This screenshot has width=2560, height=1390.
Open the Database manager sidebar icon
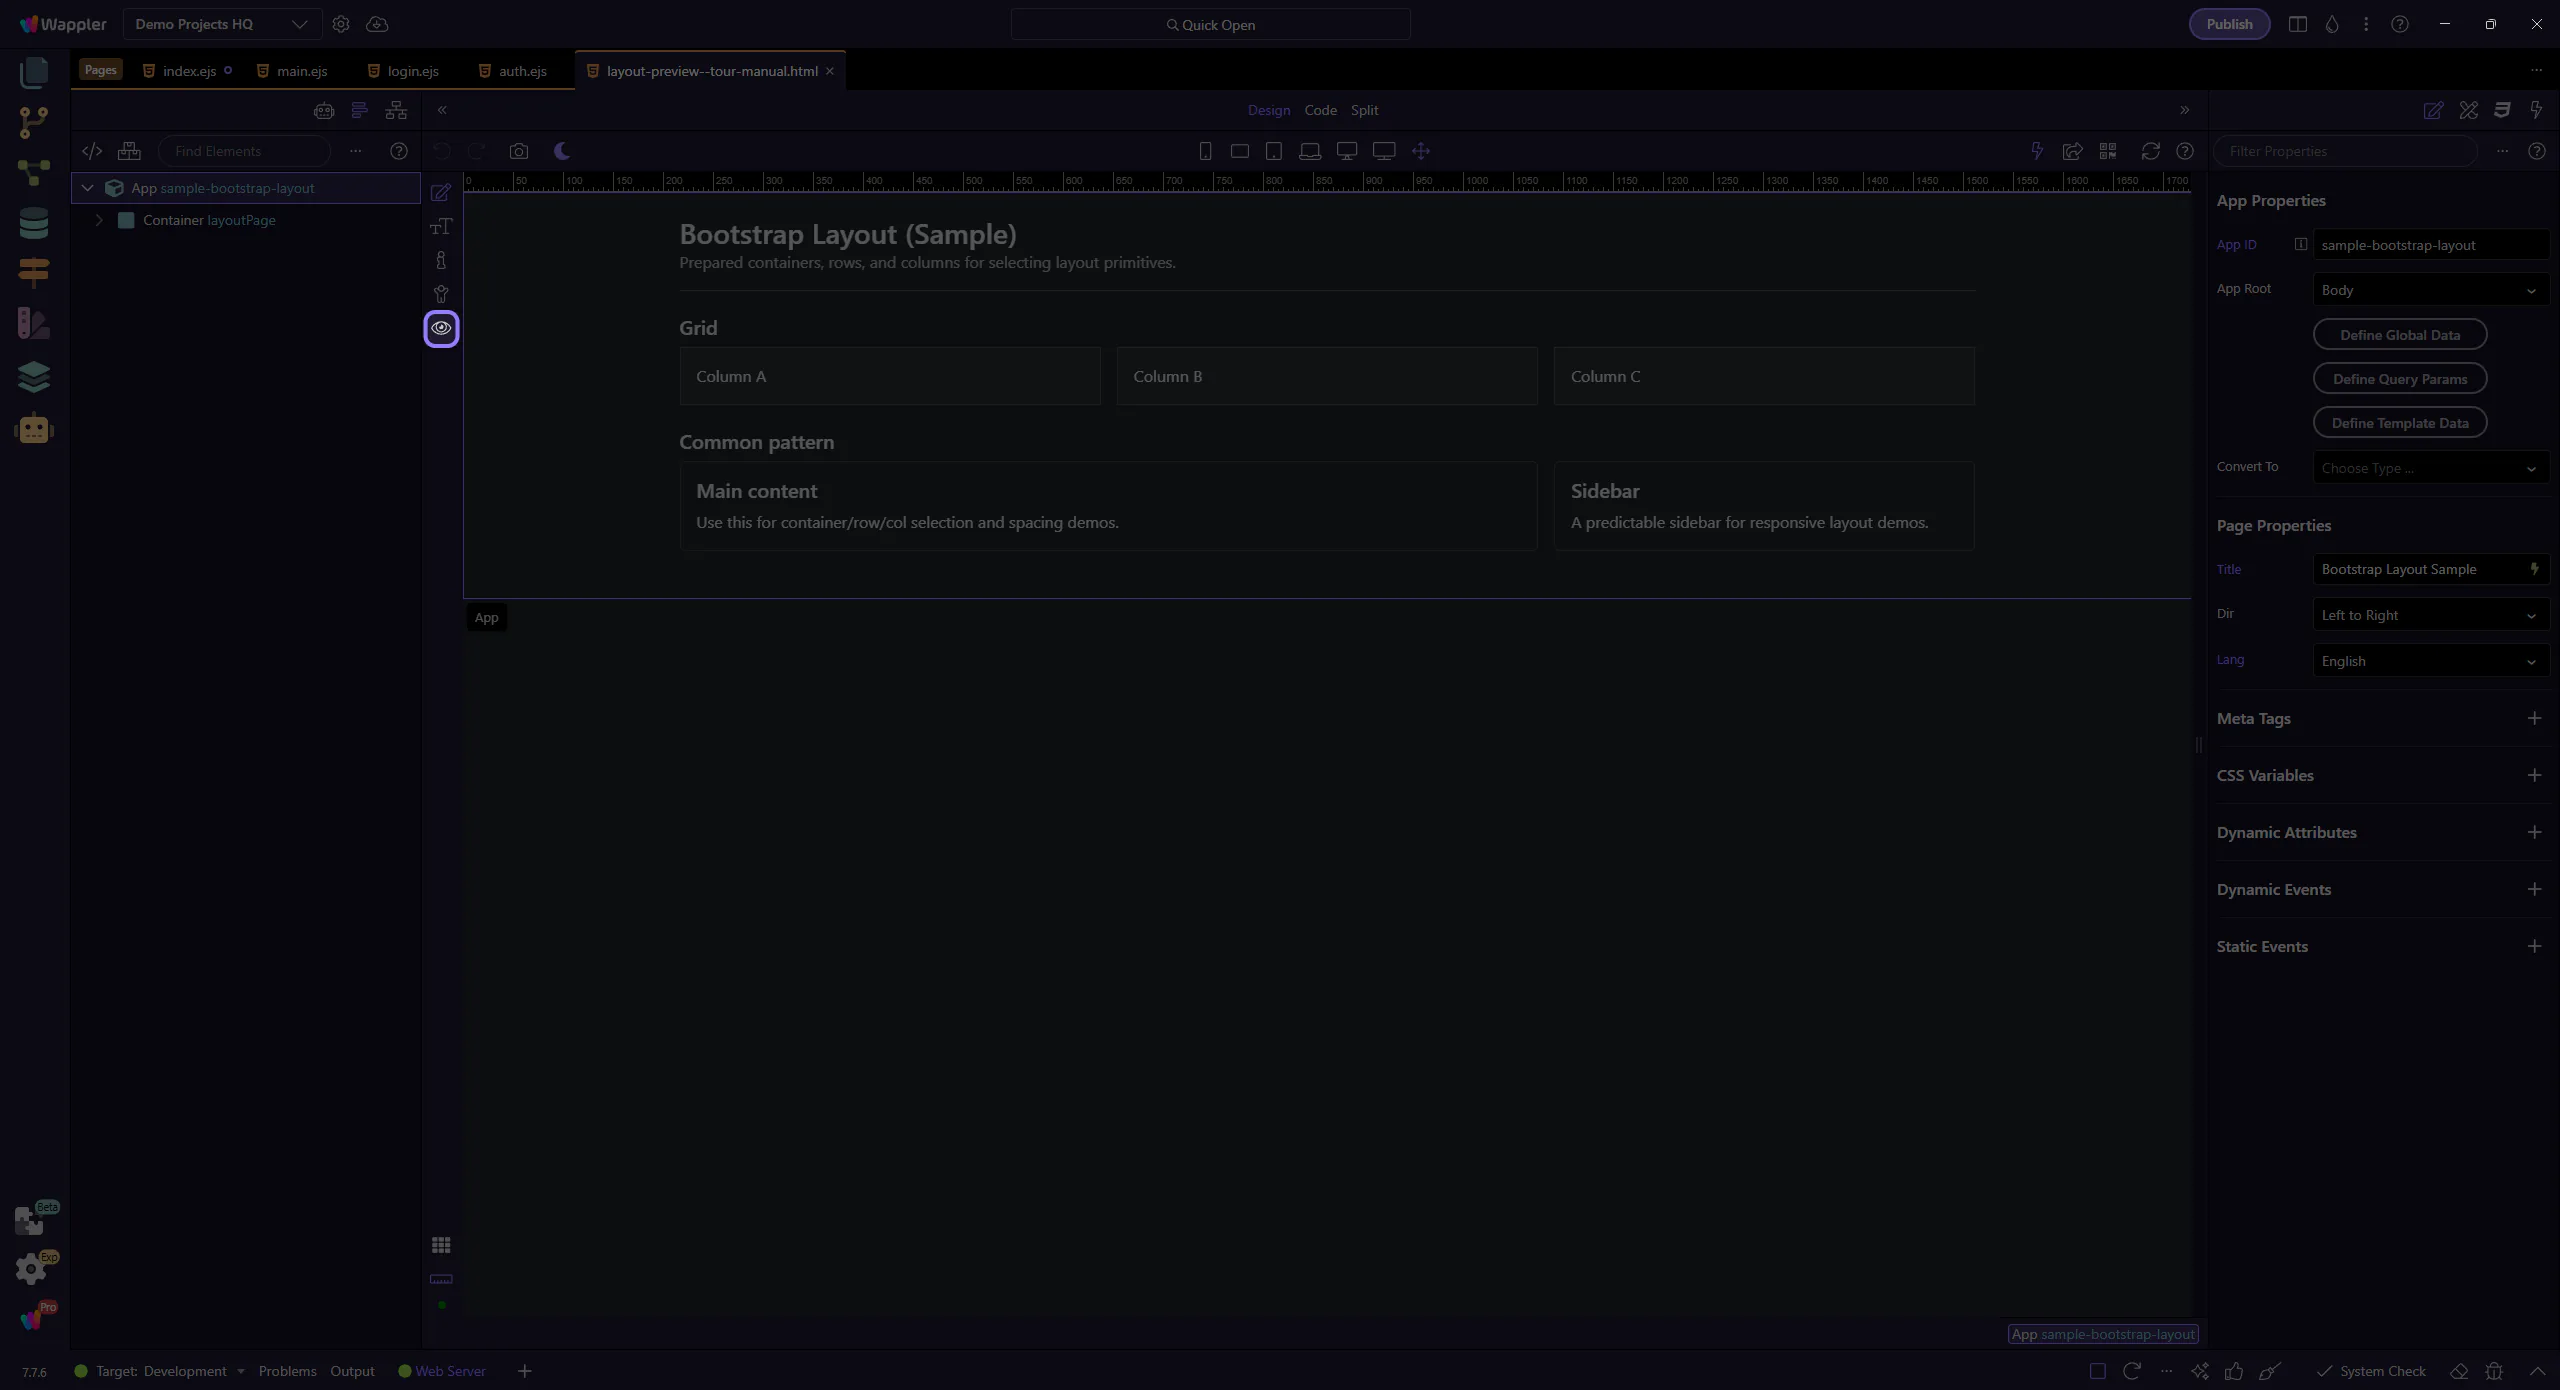pos(33,223)
